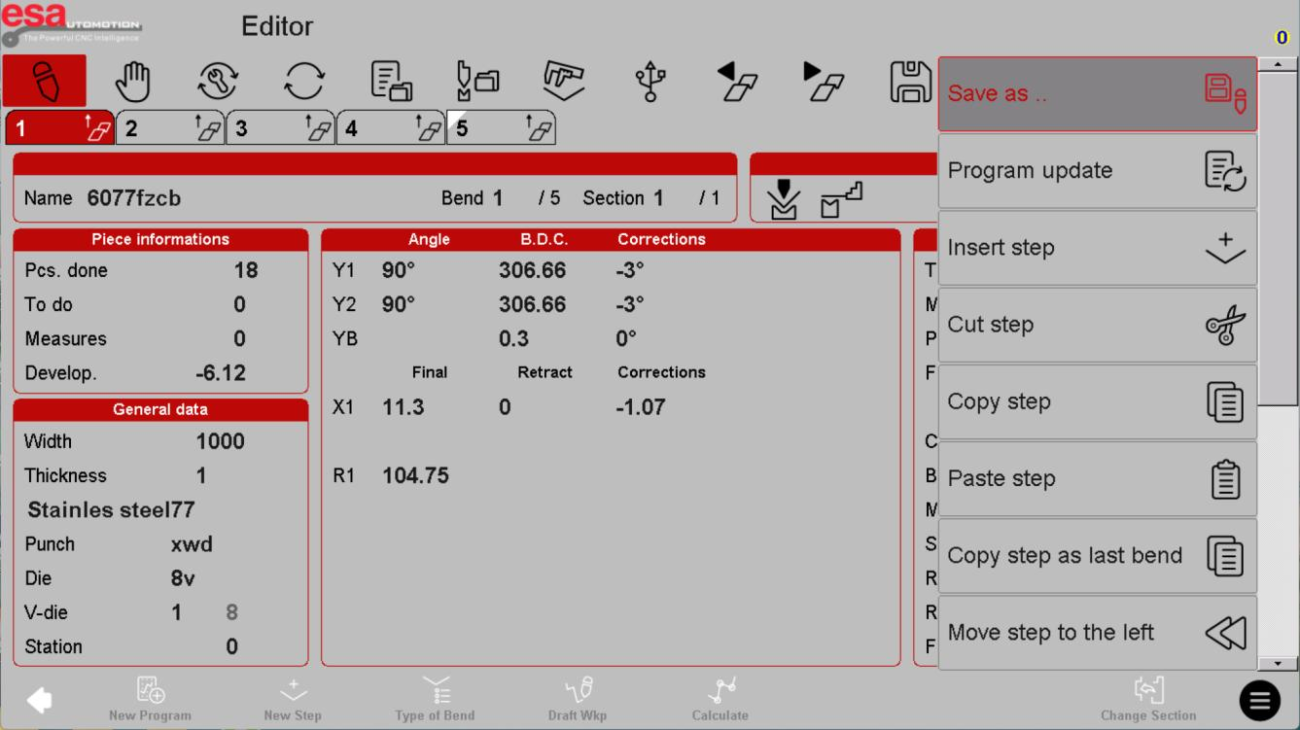1300x730 pixels.
Task: Open the punch and die tools folder icon
Action: (477, 81)
